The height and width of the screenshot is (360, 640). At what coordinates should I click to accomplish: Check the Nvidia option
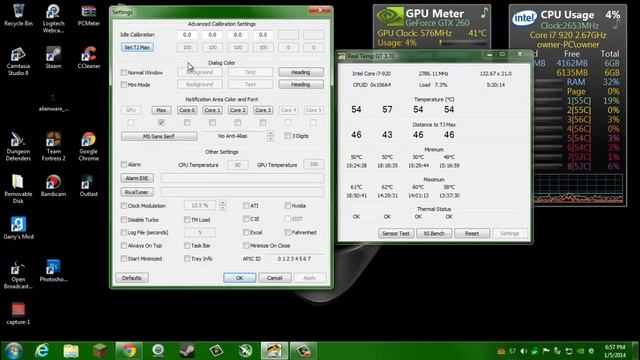[288, 206]
